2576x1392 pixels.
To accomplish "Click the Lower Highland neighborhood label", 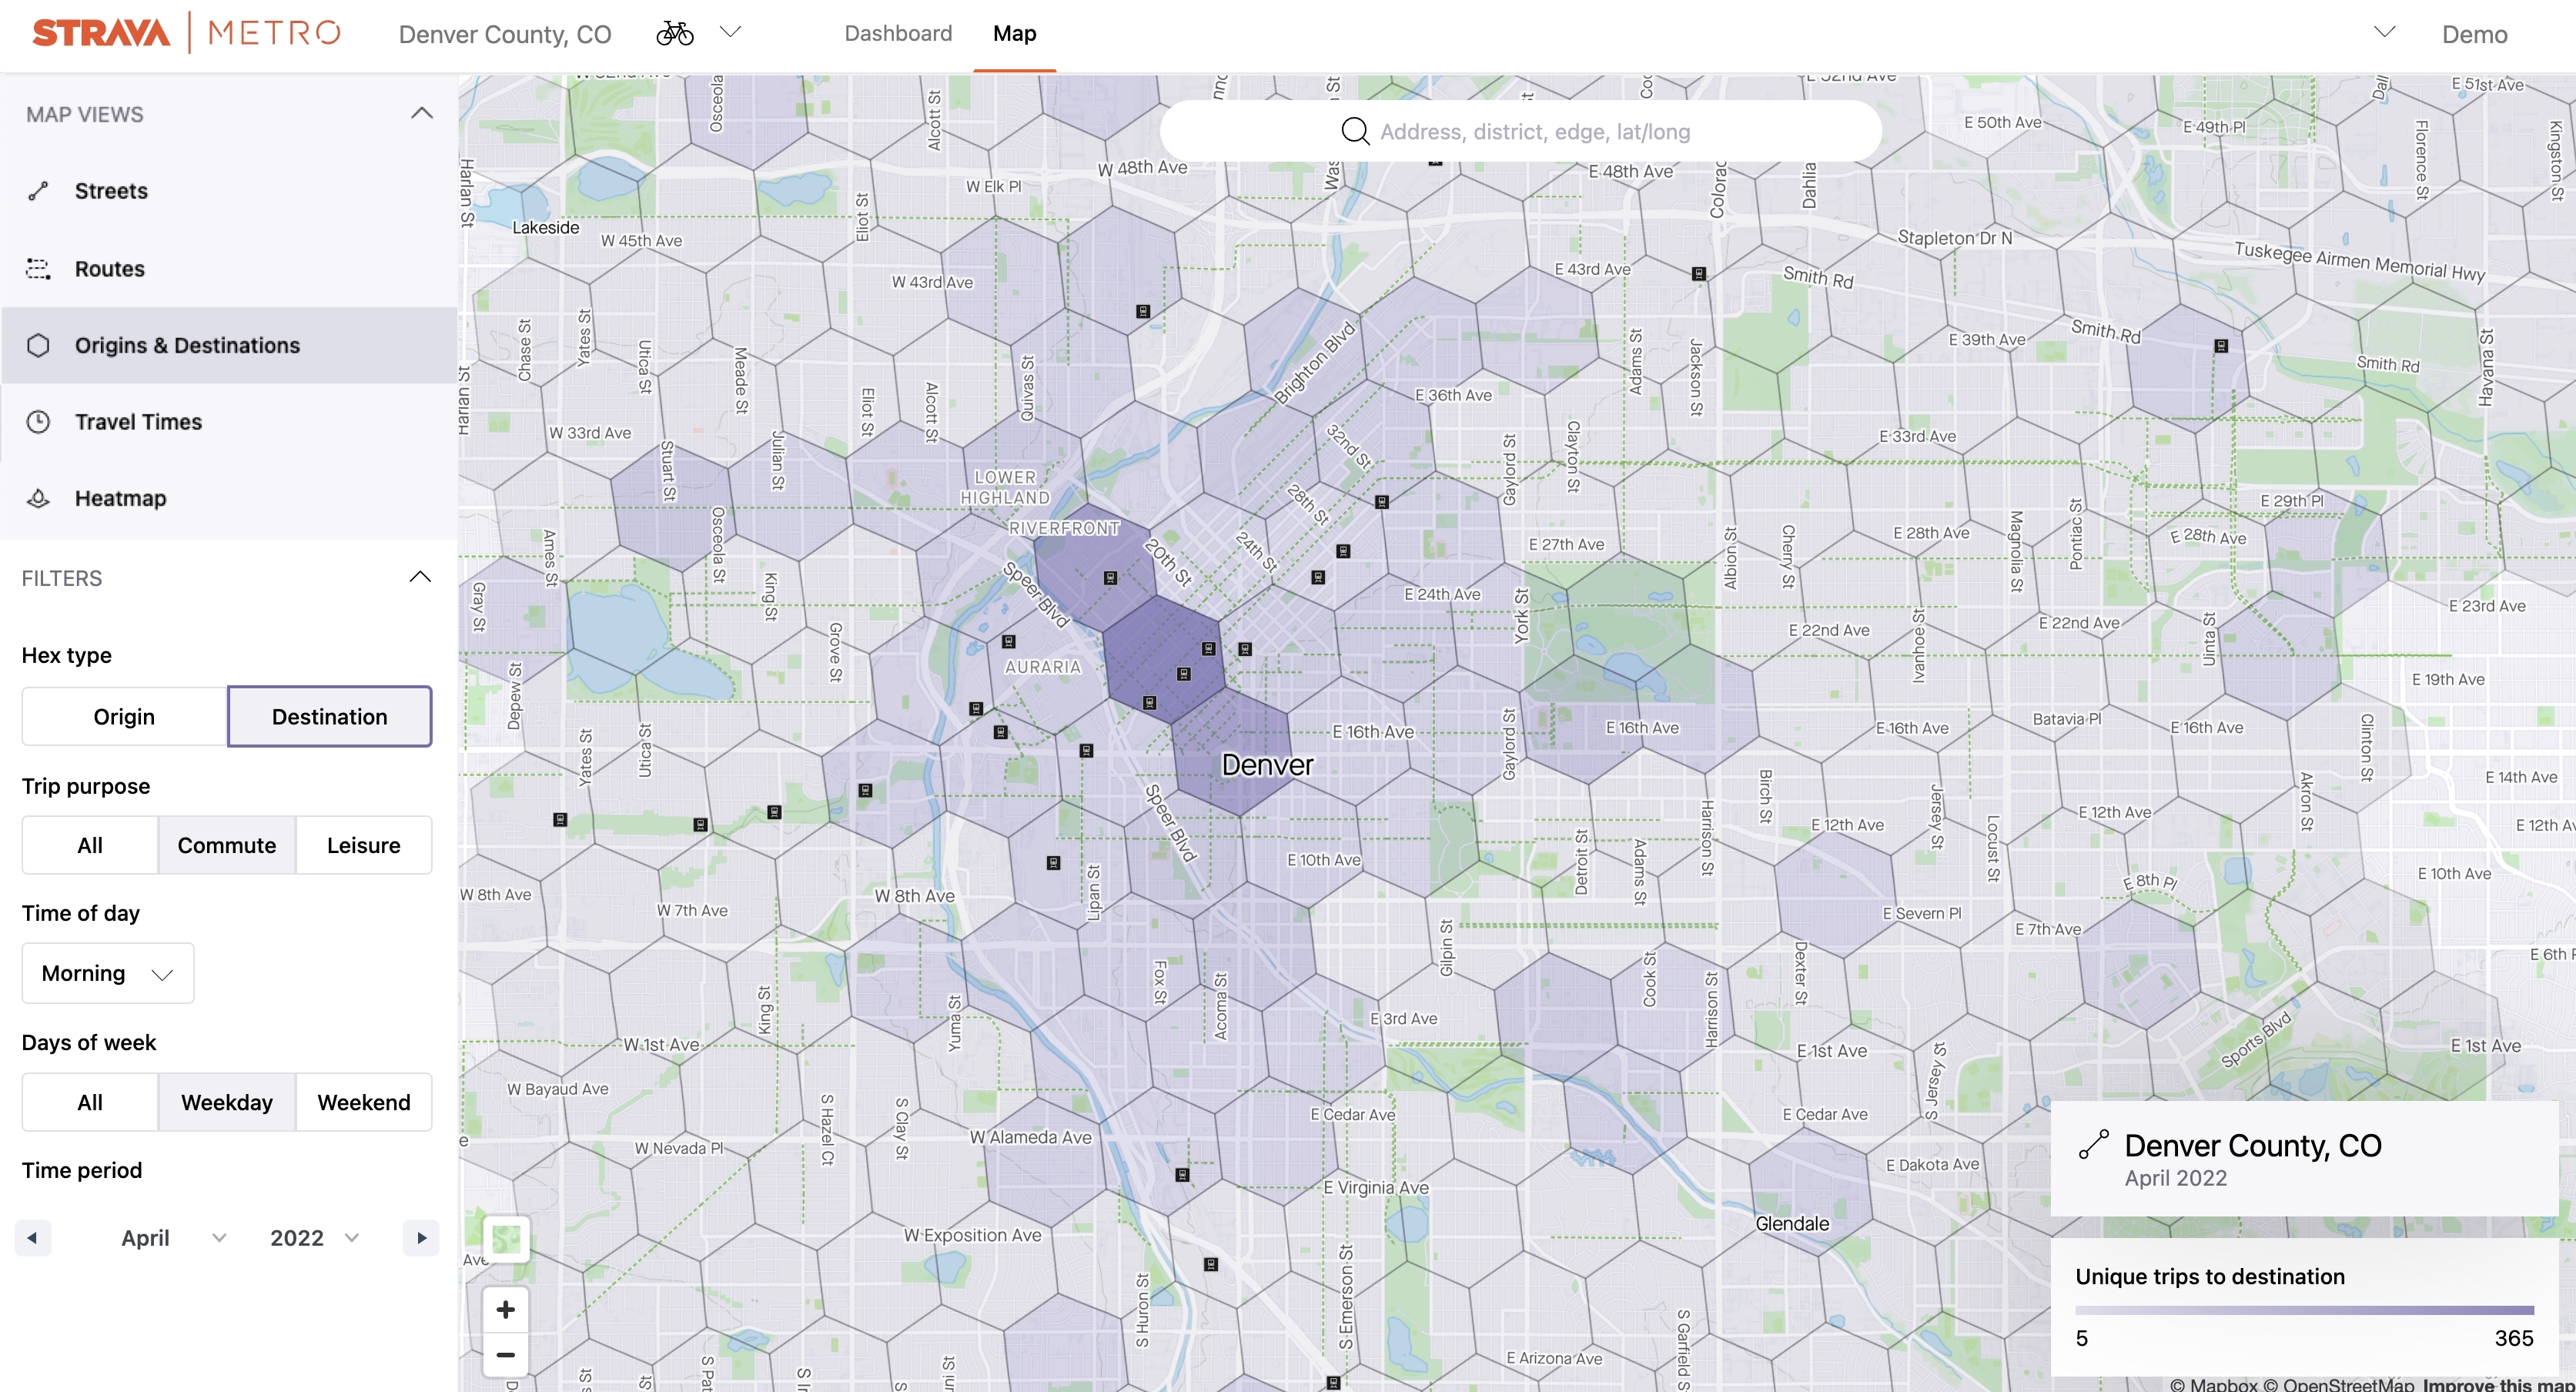I will click(1005, 487).
